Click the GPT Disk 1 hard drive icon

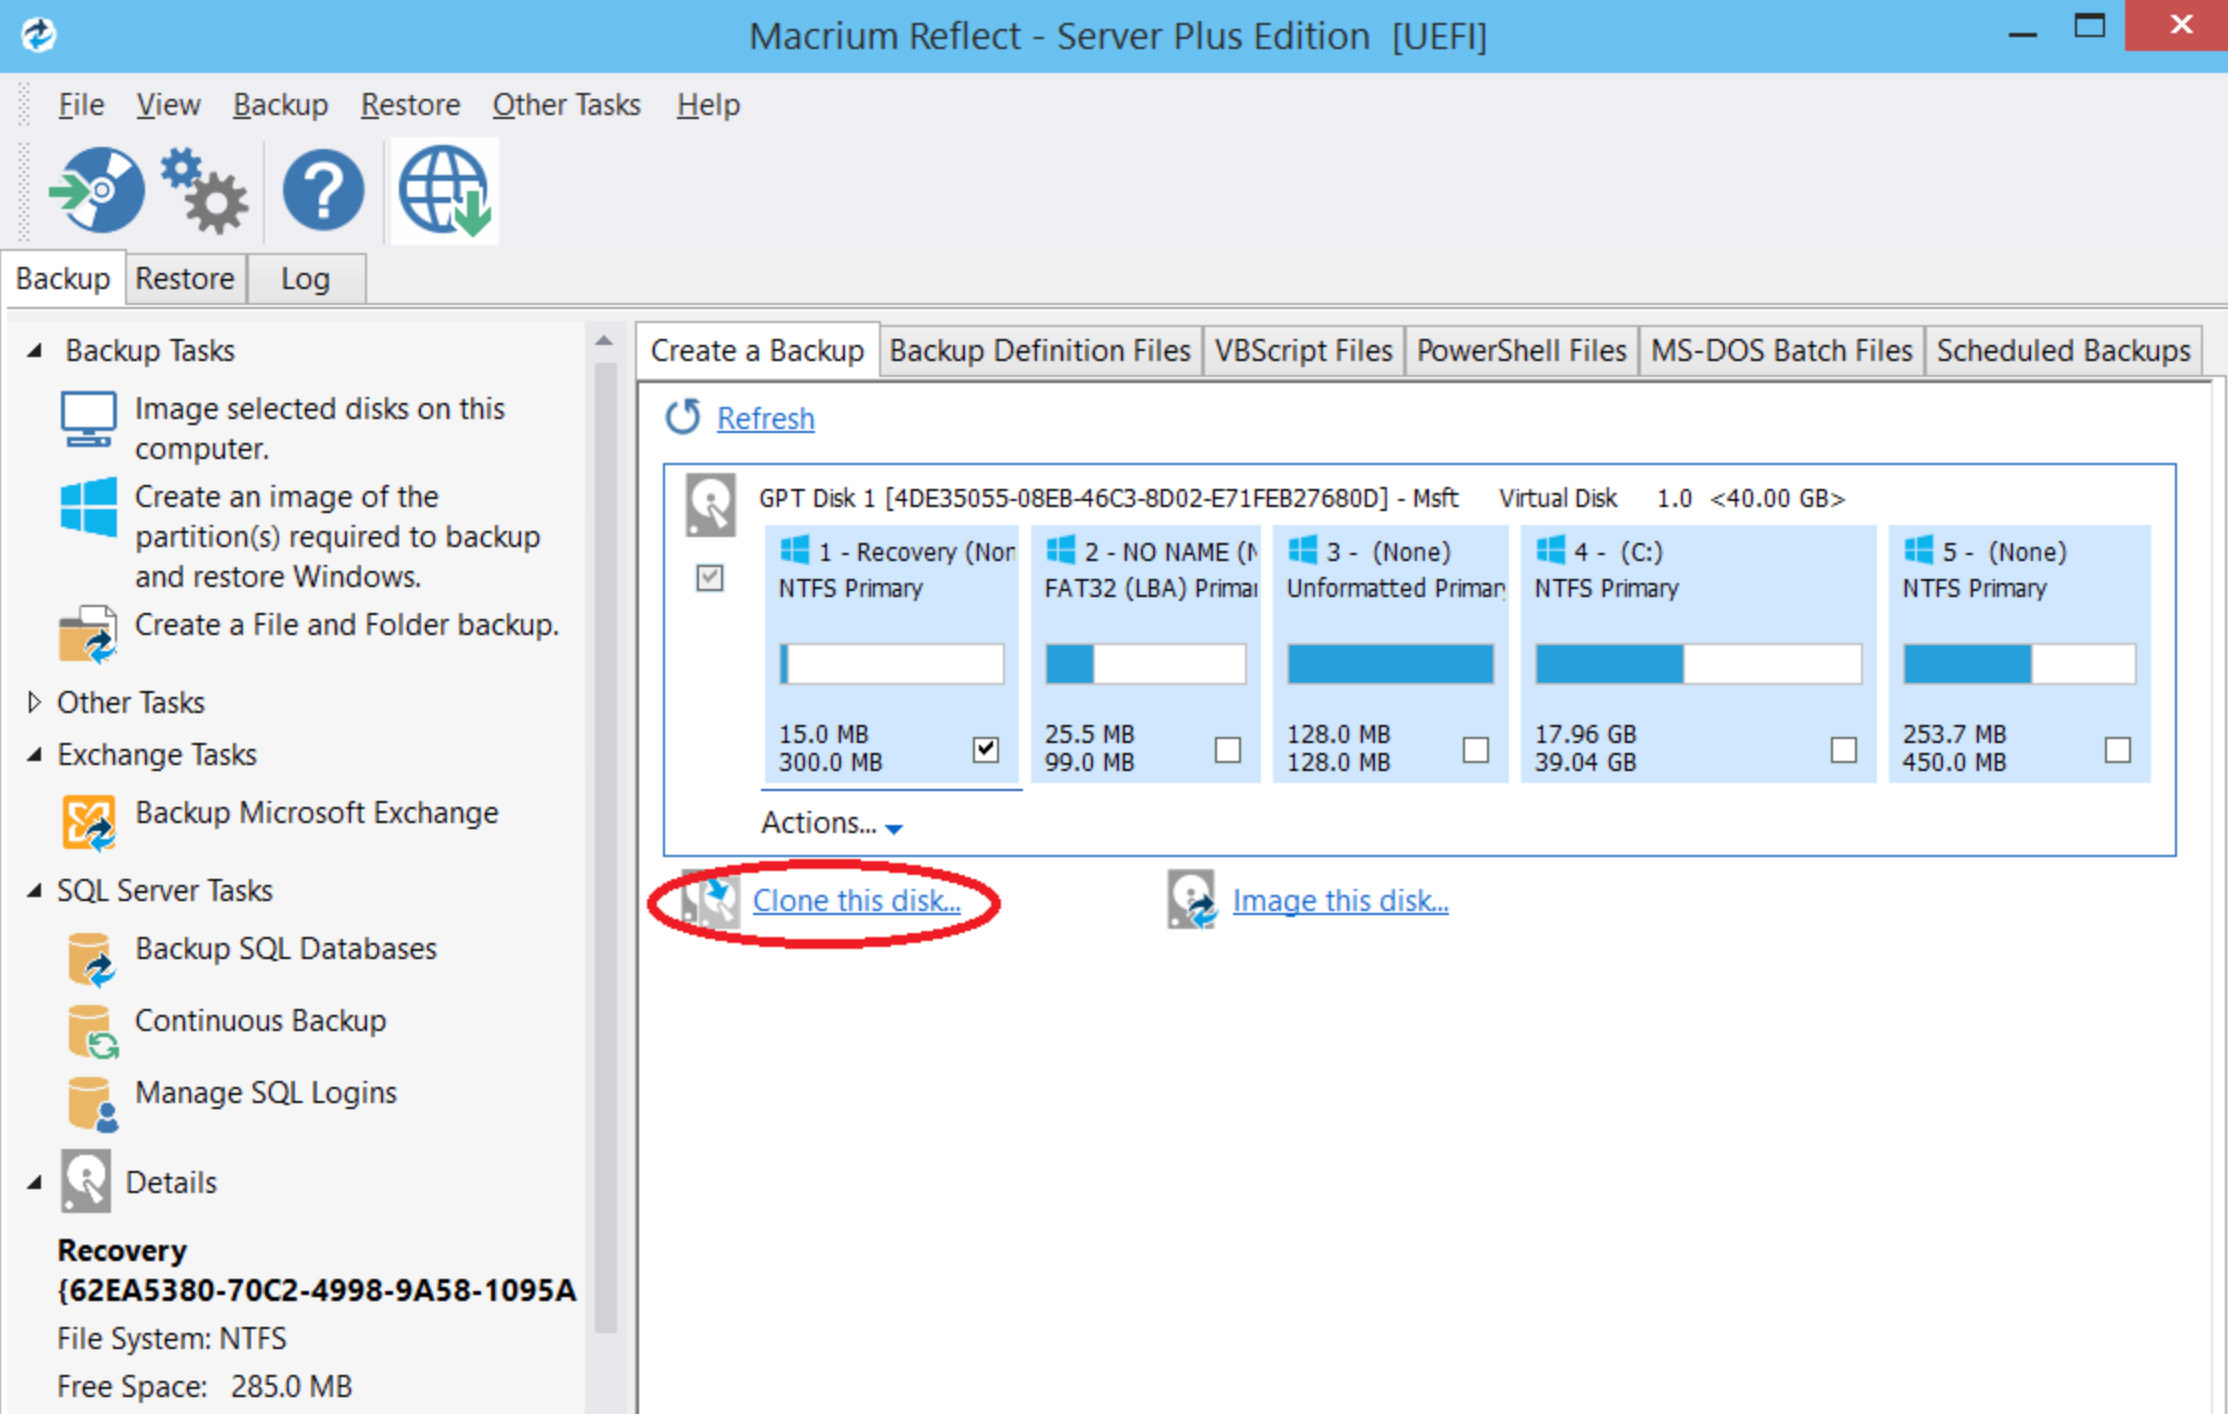point(710,505)
